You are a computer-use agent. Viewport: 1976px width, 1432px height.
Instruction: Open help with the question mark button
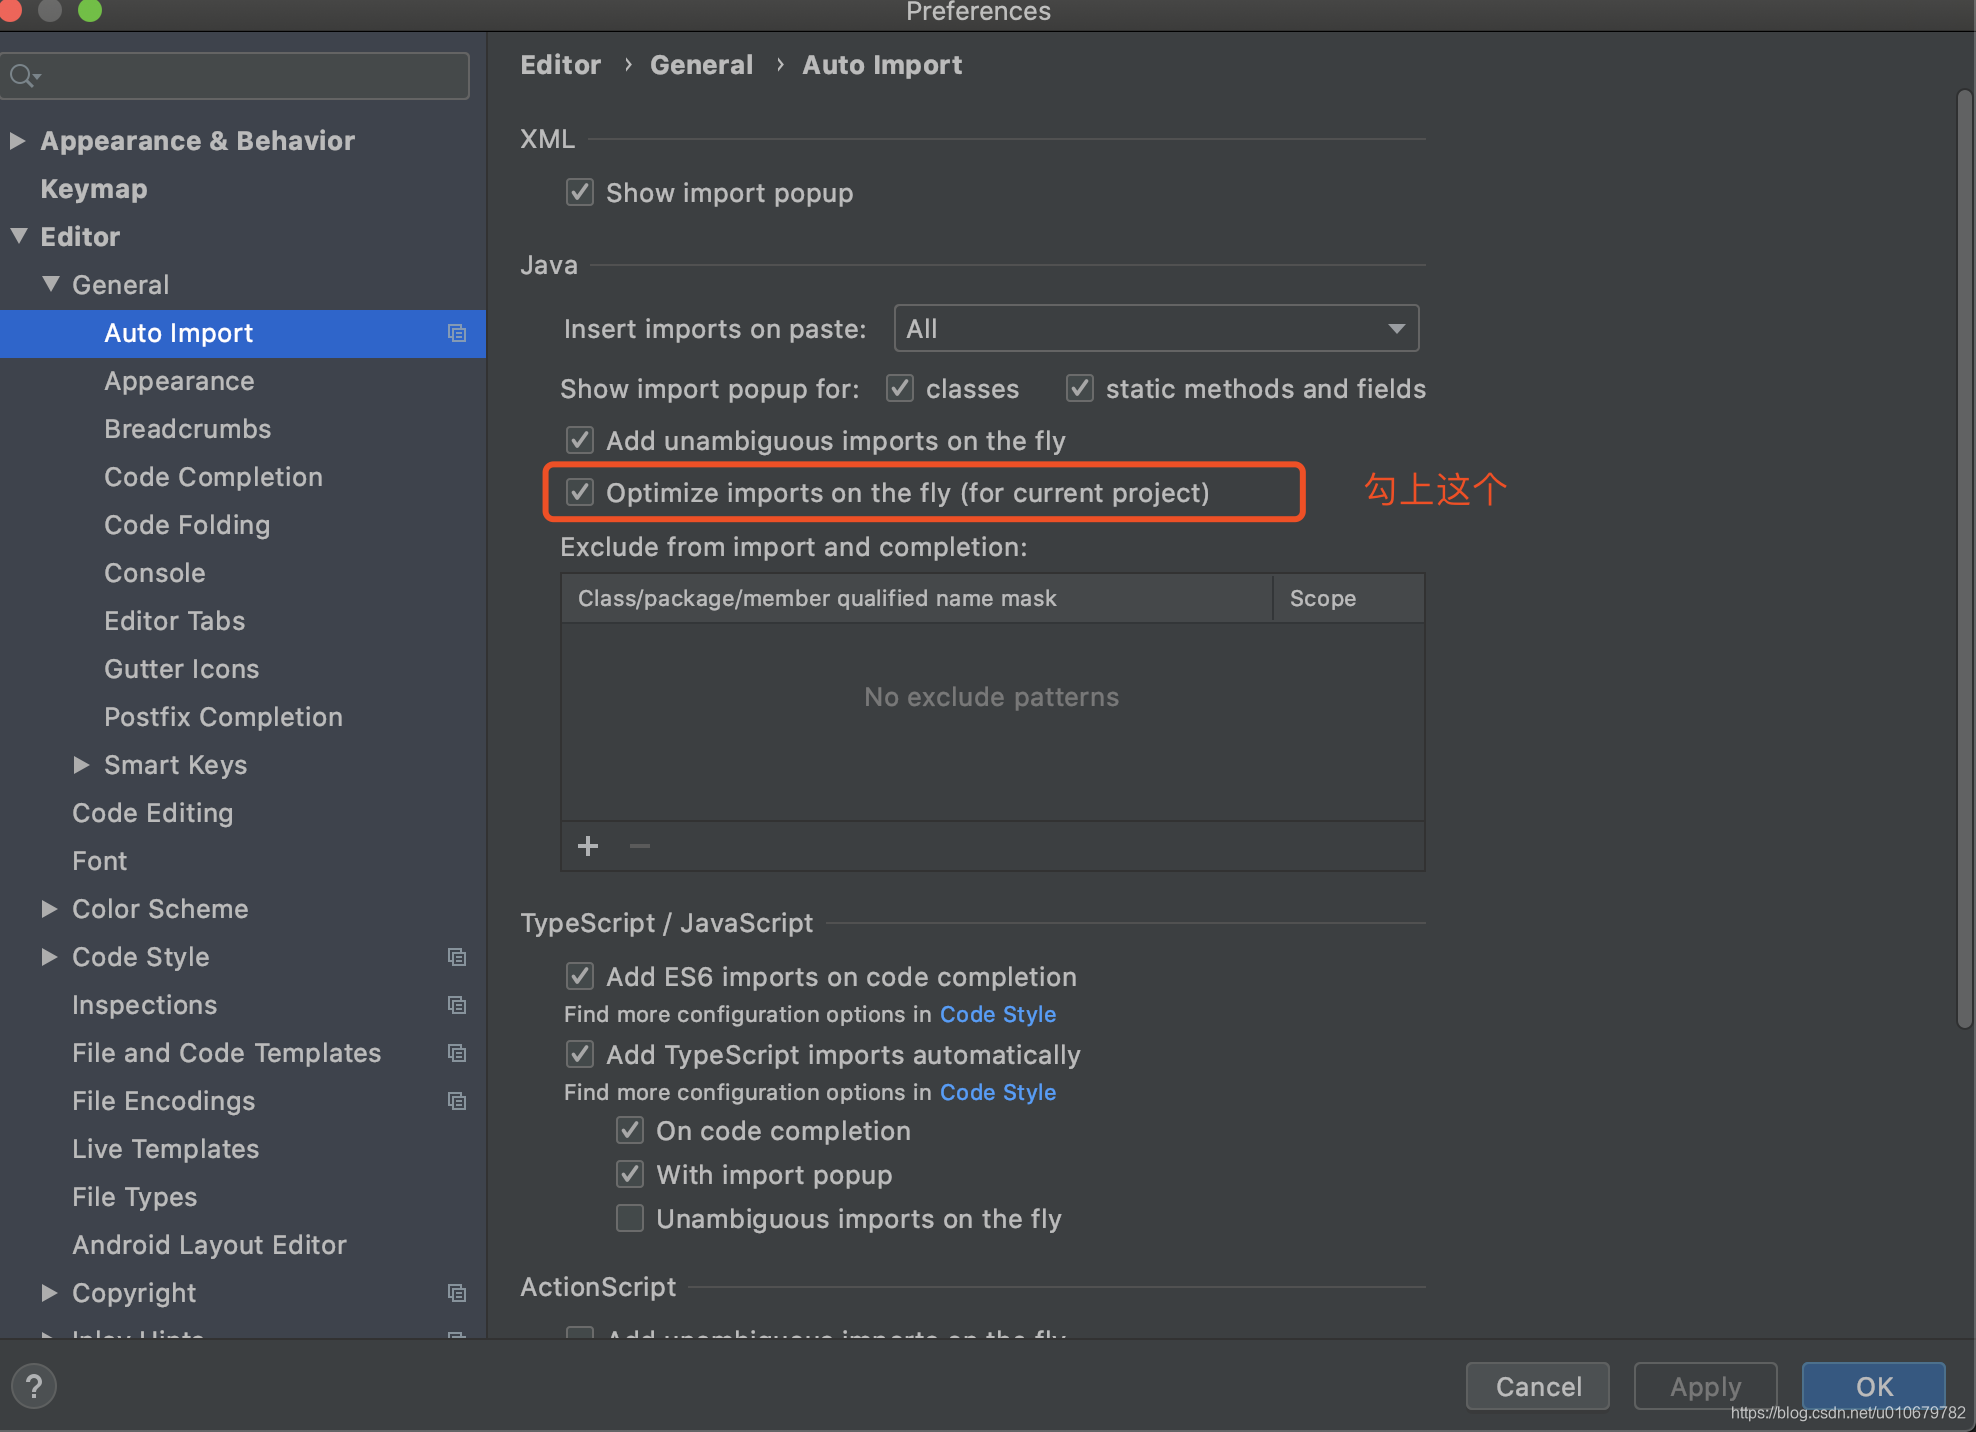click(x=34, y=1386)
